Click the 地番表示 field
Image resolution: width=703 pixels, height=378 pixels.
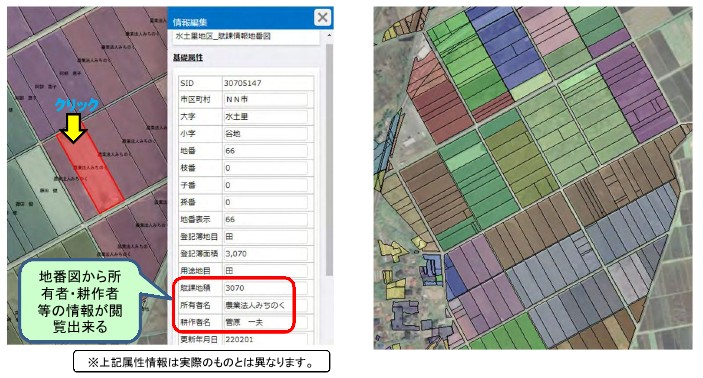(x=265, y=219)
